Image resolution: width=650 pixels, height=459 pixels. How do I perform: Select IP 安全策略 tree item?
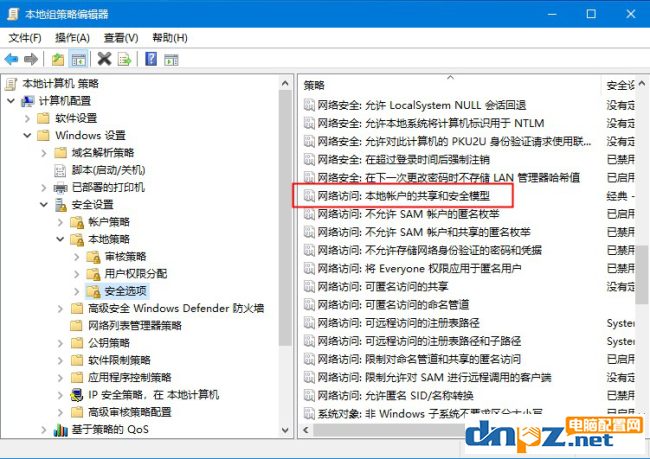(153, 395)
